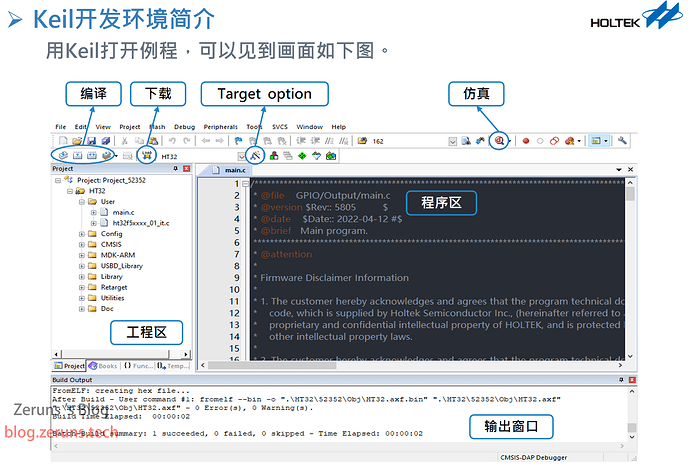Expand the Config folder in project tree

pos(80,234)
